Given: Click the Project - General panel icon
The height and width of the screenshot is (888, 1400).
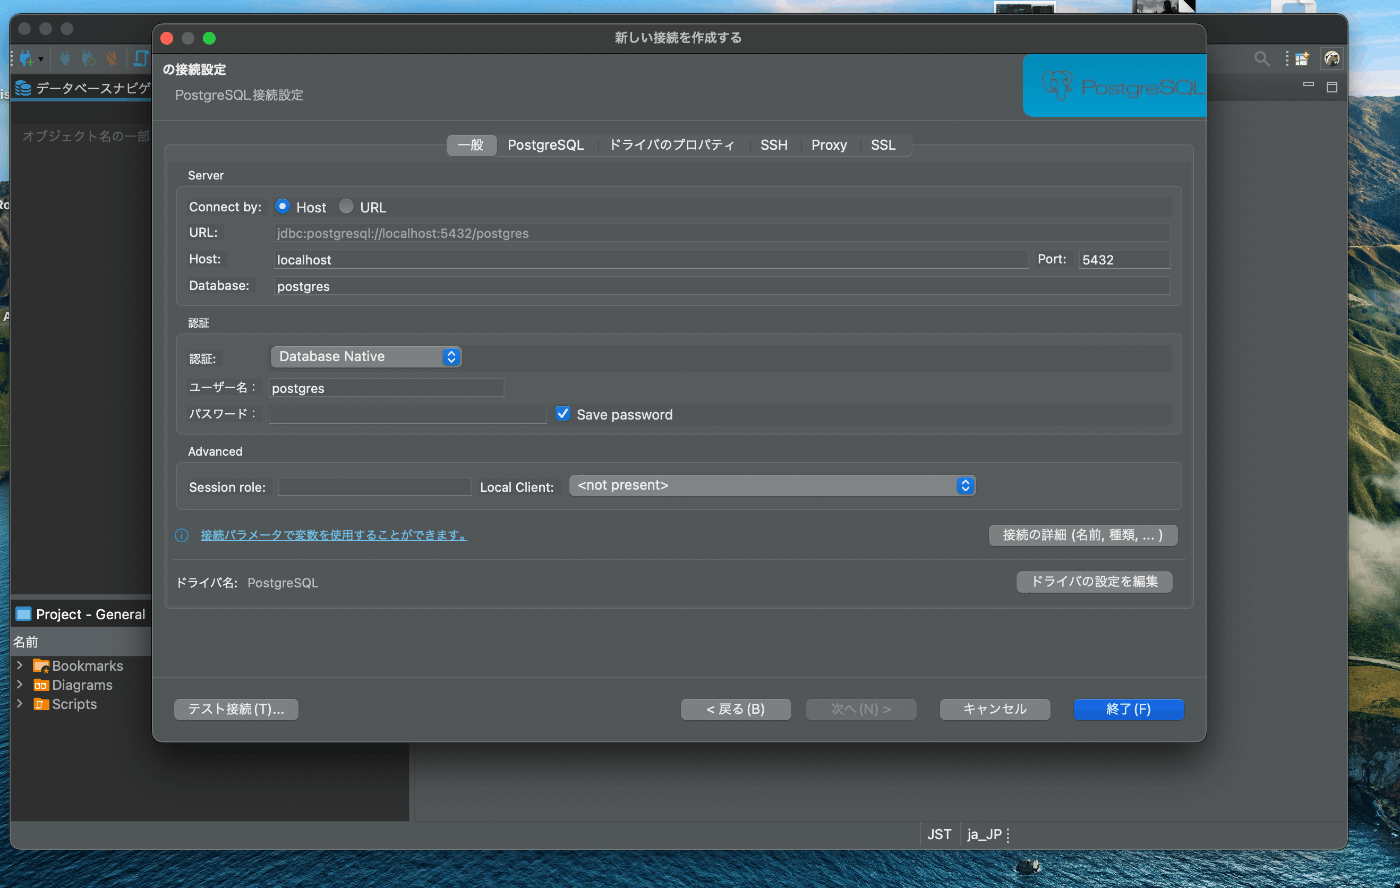Looking at the screenshot, I should [23, 614].
